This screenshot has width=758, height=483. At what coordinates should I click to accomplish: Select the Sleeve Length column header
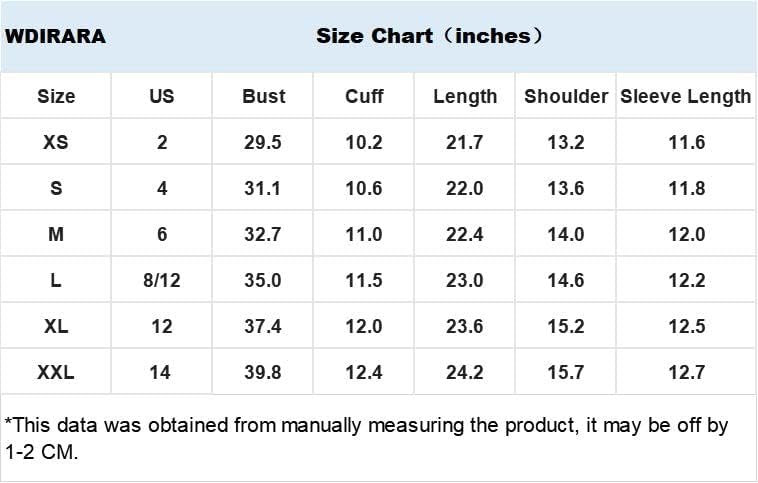[x=685, y=97]
